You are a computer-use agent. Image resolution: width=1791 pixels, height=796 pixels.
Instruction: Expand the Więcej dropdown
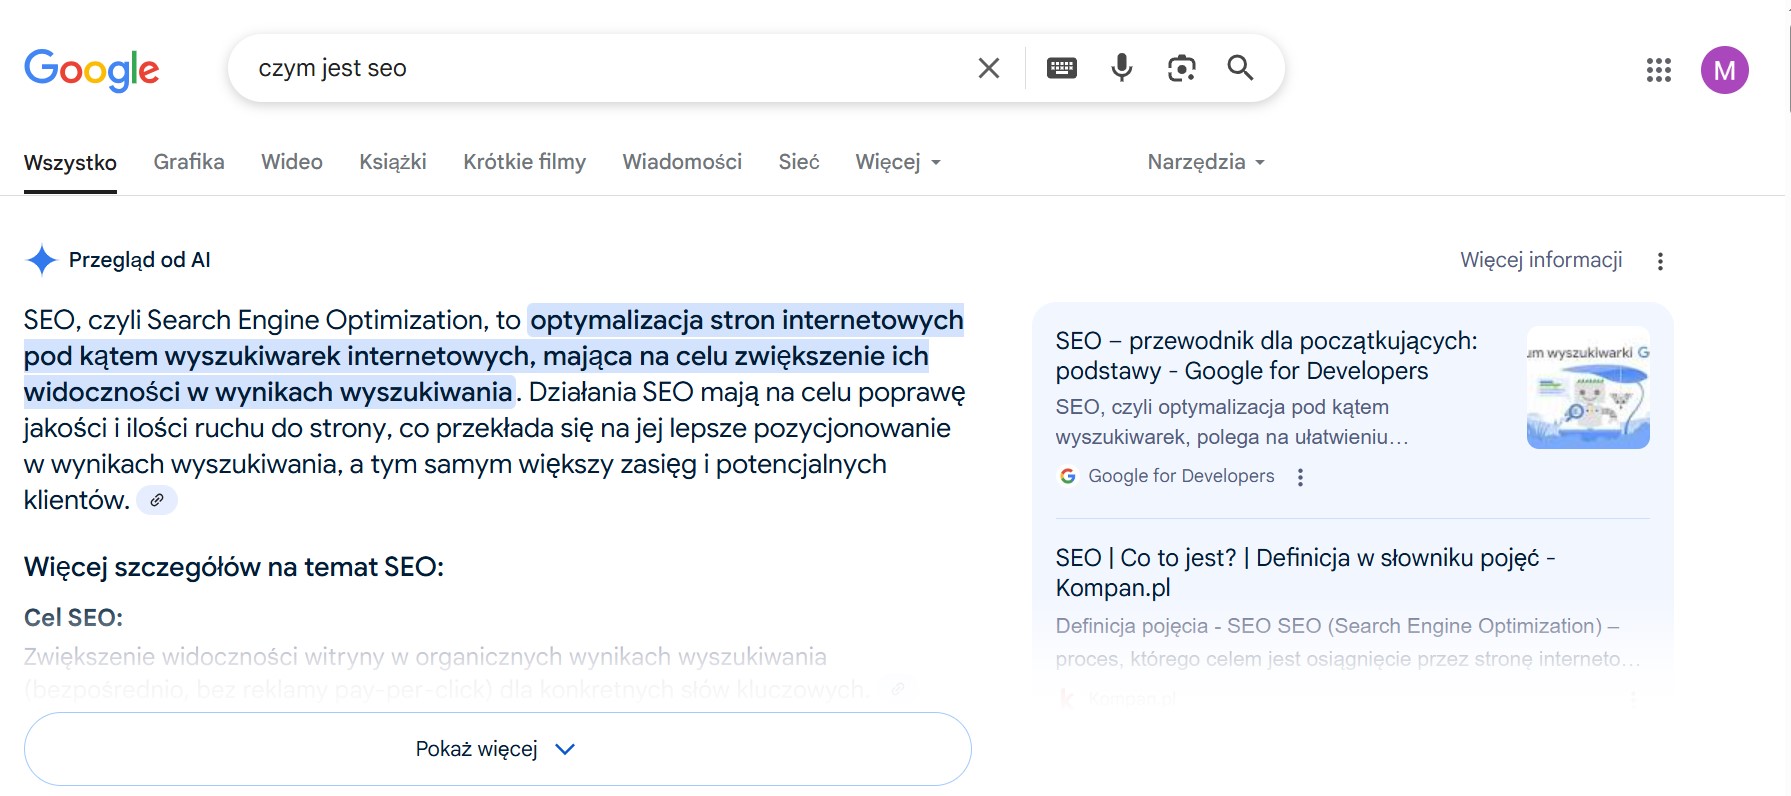[898, 162]
